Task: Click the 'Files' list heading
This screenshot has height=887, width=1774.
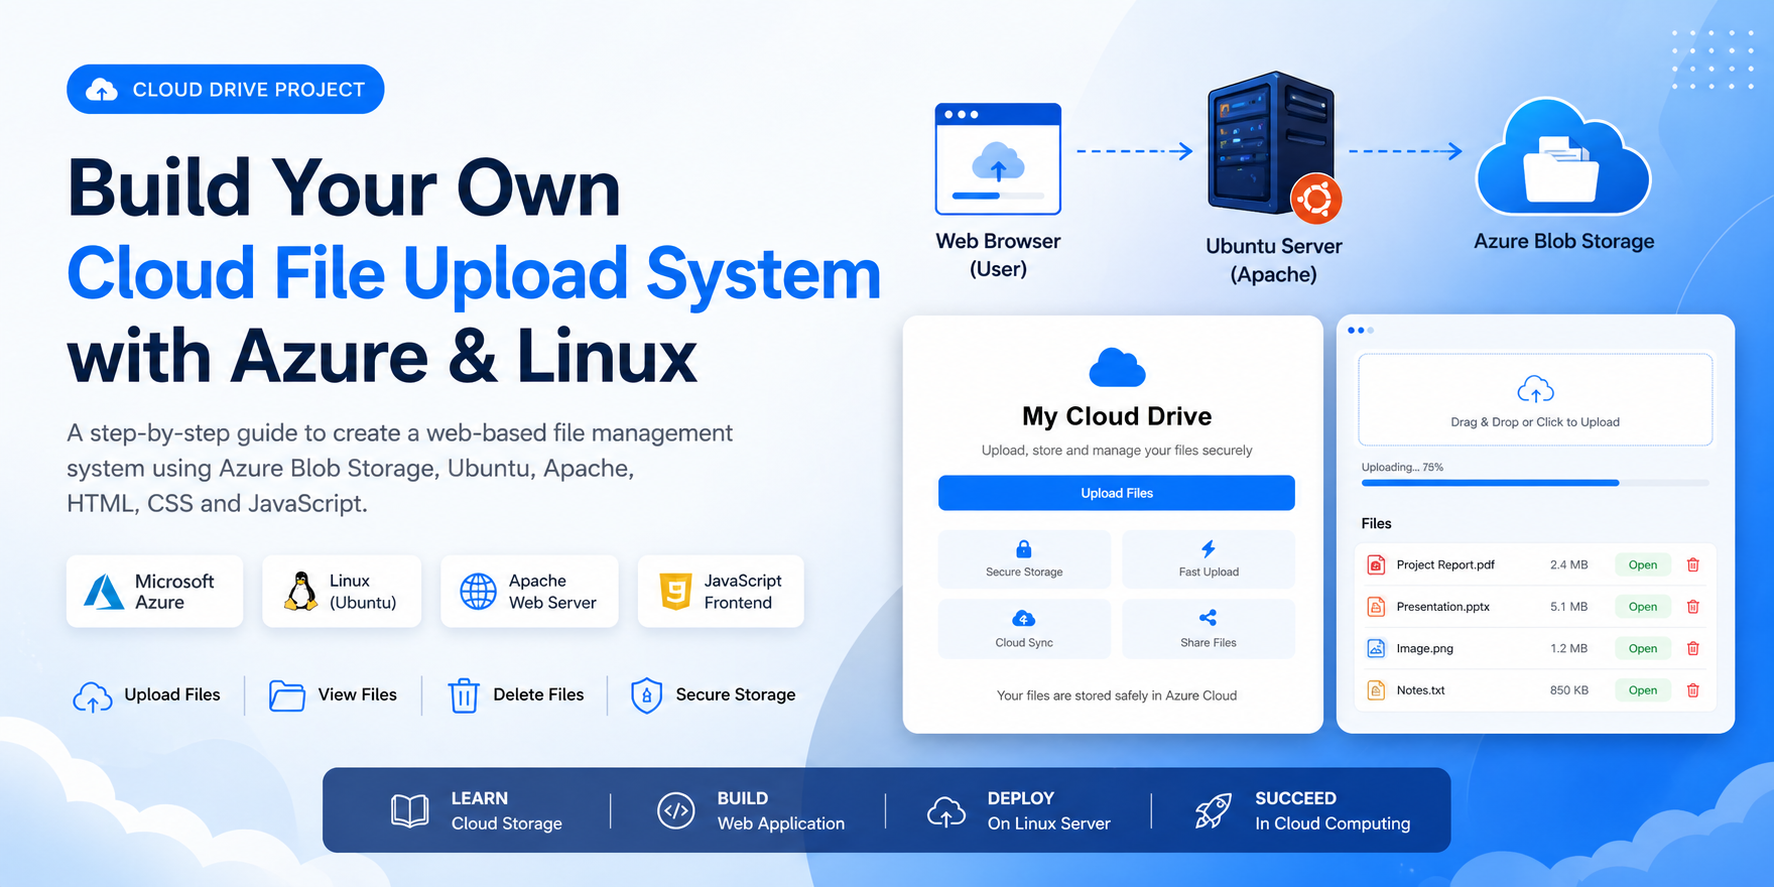Action: tap(1376, 524)
